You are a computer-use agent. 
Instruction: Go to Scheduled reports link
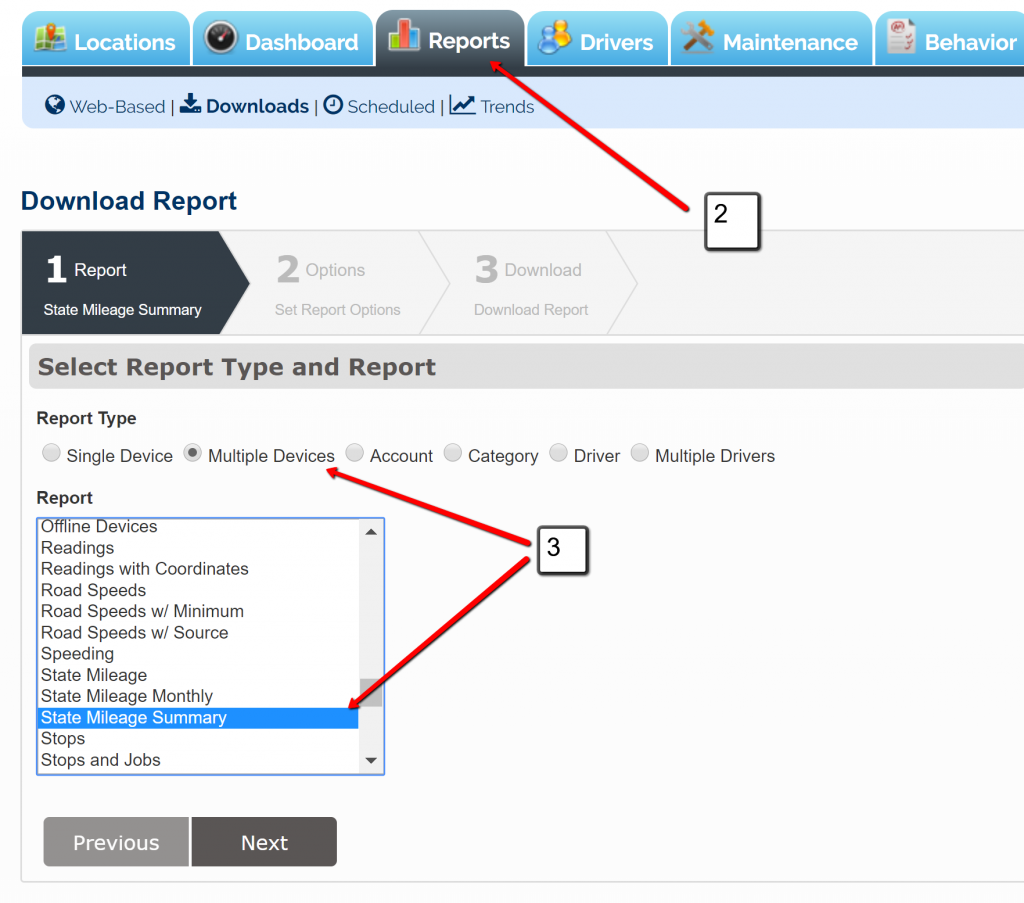(391, 106)
